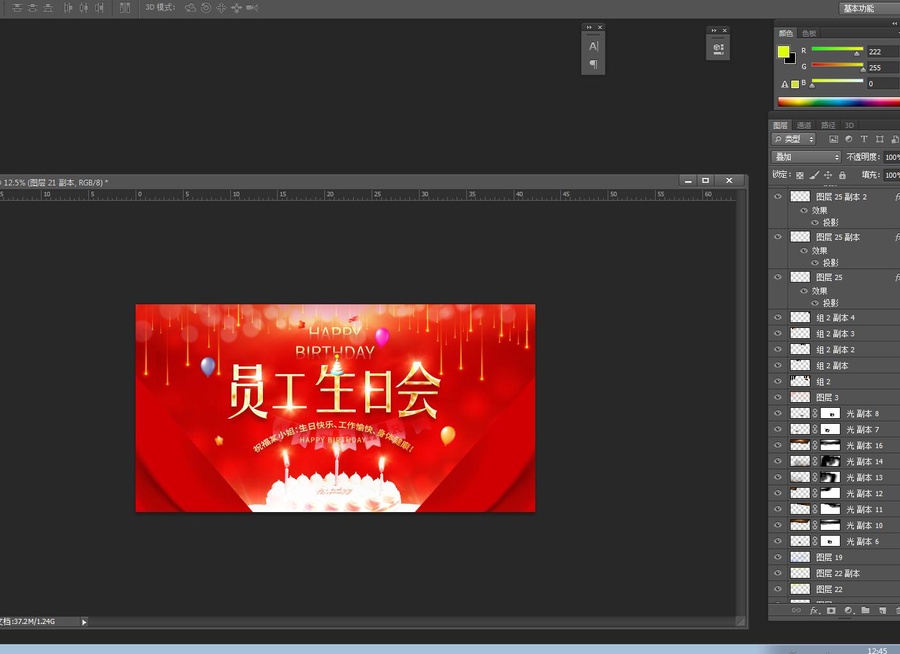The image size is (900, 654).
Task: Click the distribute horizontal centers icon
Action: pos(84,8)
